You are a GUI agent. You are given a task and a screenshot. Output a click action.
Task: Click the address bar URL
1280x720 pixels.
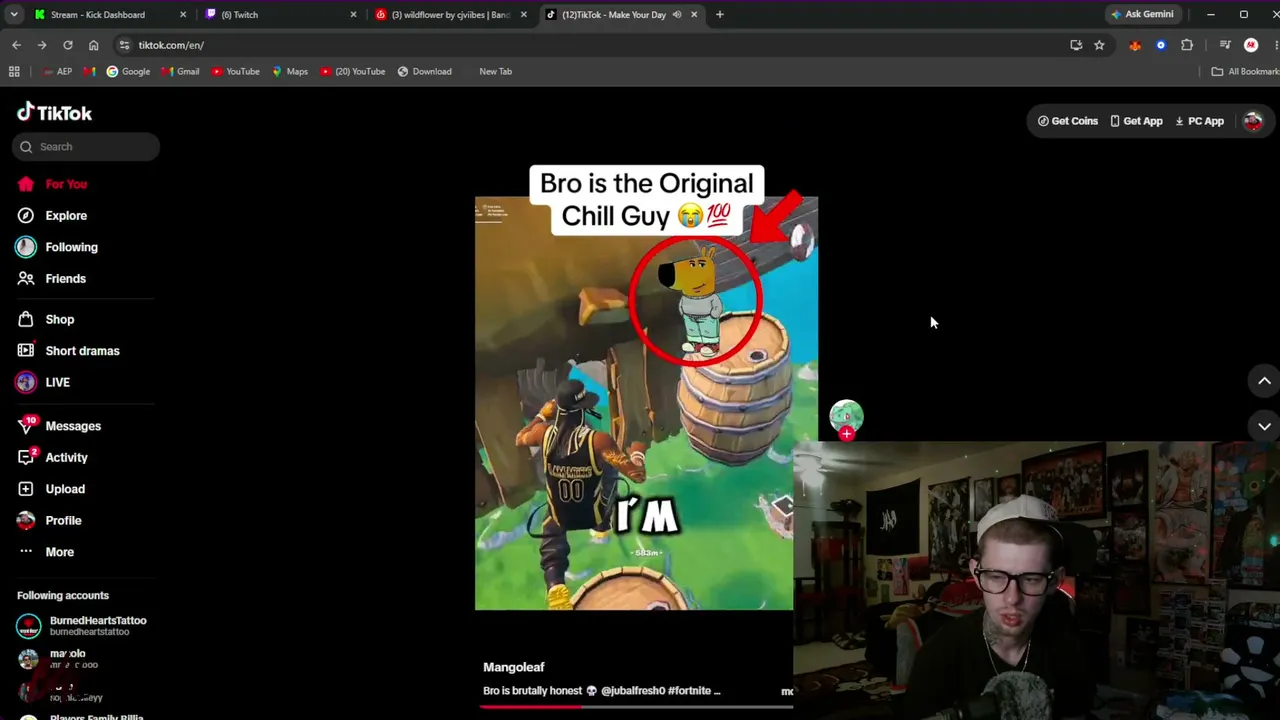(x=171, y=45)
